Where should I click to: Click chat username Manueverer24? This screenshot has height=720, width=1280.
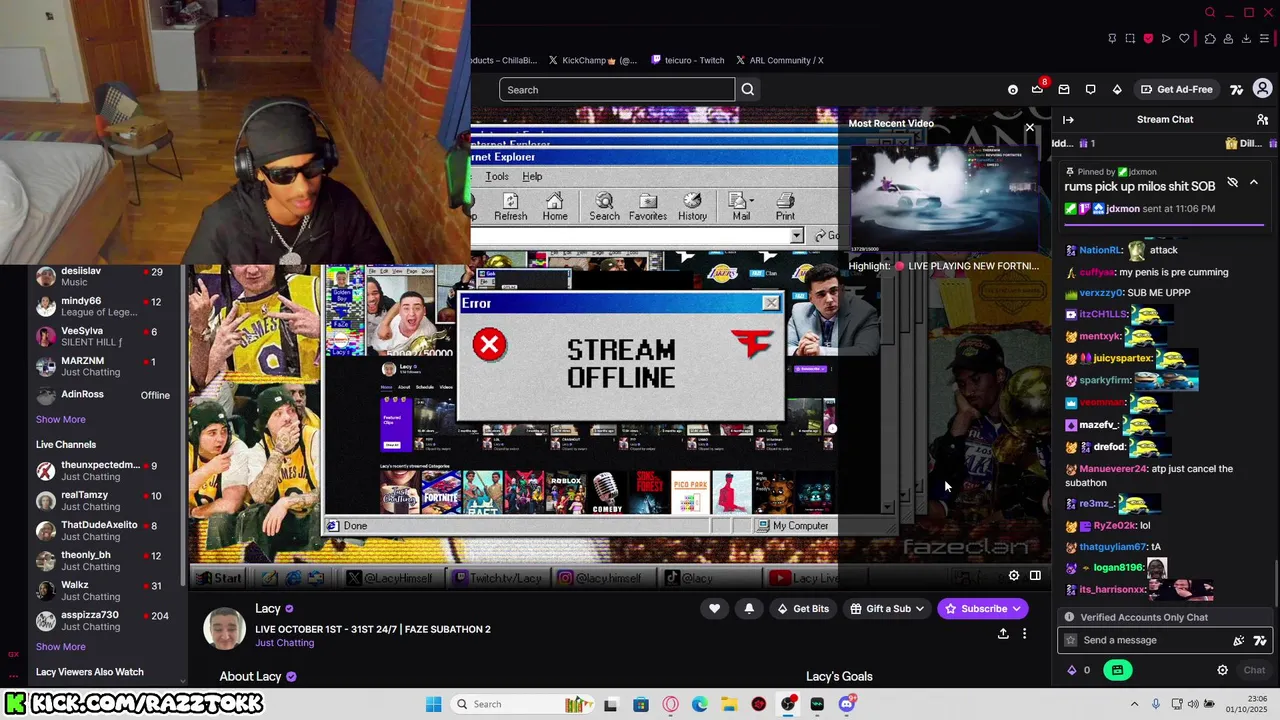click(x=1113, y=469)
